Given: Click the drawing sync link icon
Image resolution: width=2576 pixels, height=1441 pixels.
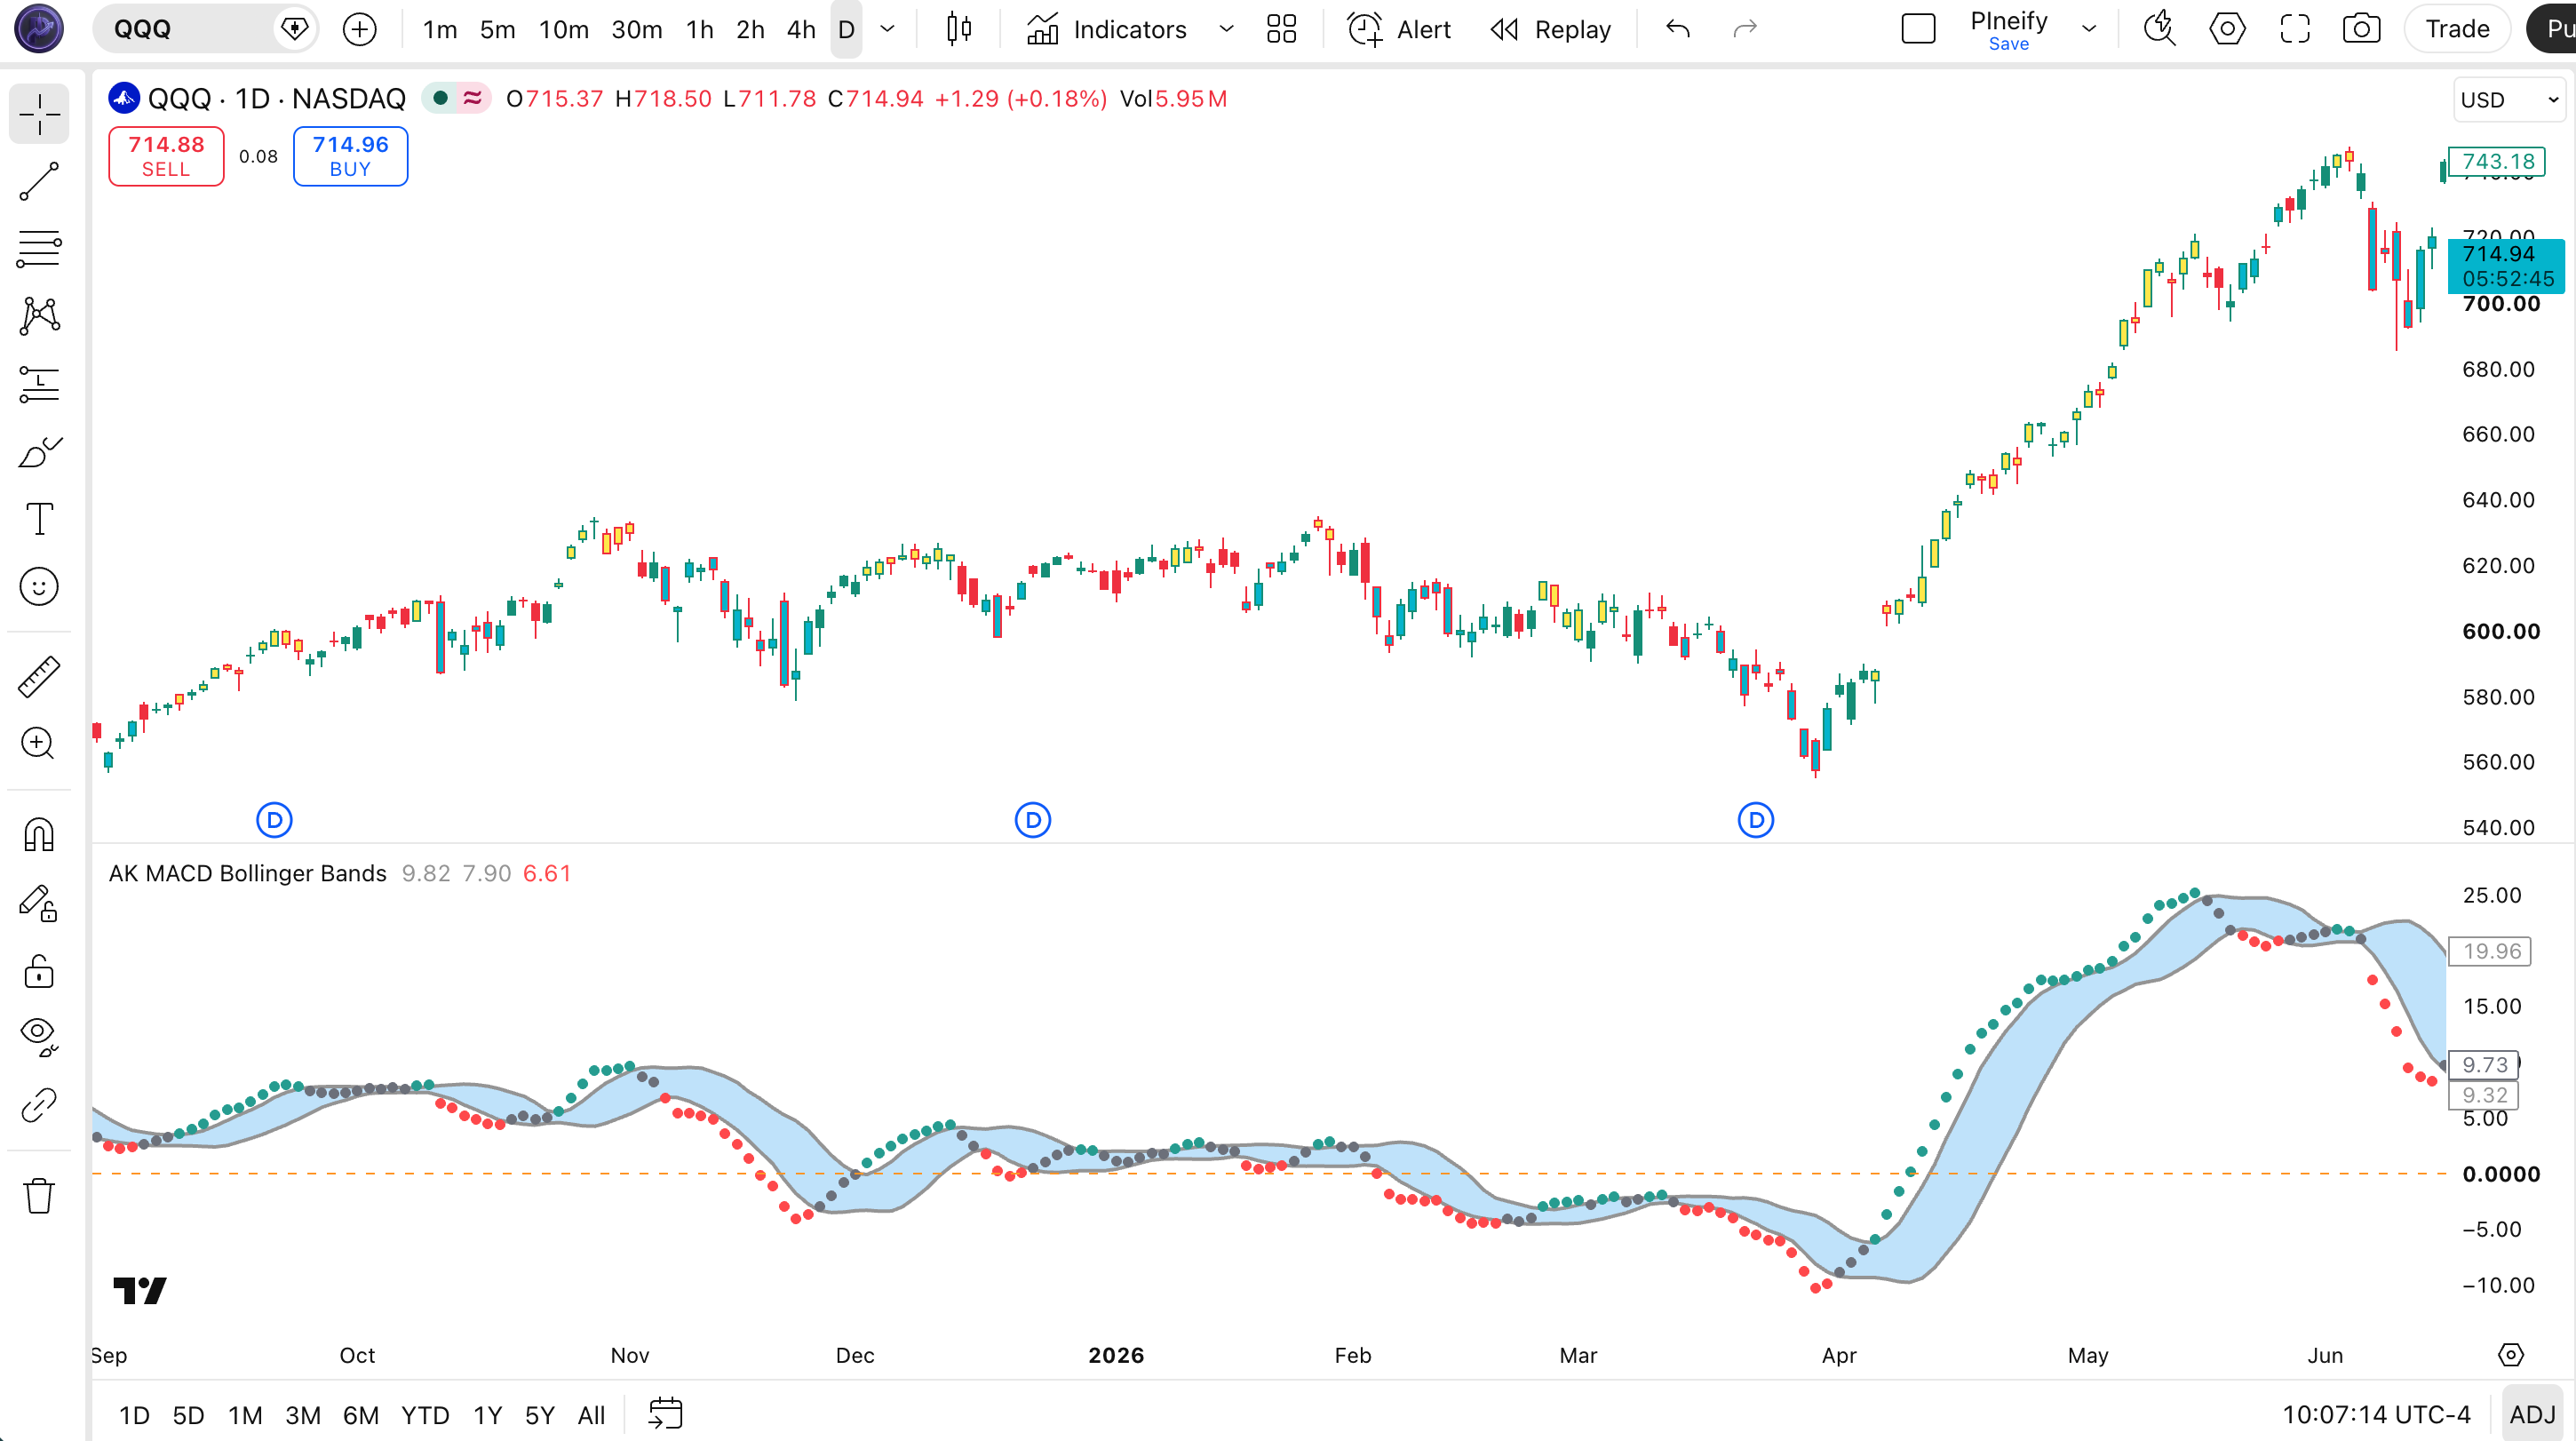Looking at the screenshot, I should [x=39, y=1105].
